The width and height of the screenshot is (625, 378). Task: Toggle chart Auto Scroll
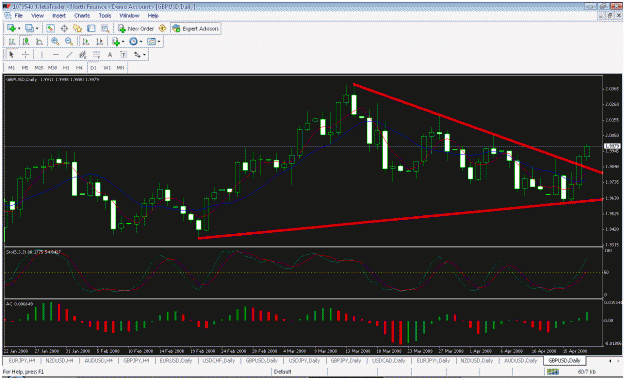tap(86, 41)
